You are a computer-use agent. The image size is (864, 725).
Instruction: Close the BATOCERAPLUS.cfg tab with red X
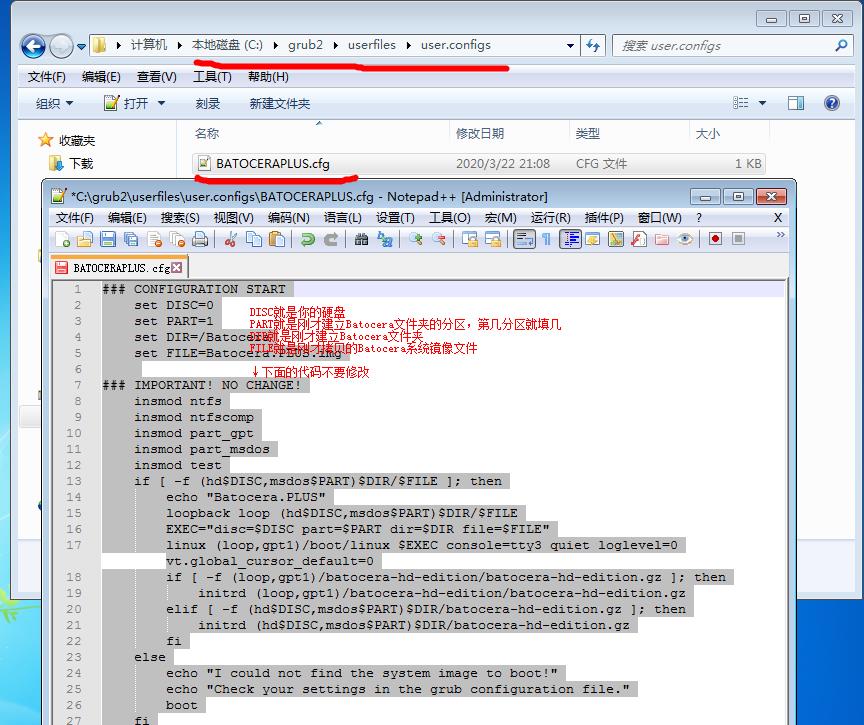pyautogui.click(x=176, y=267)
